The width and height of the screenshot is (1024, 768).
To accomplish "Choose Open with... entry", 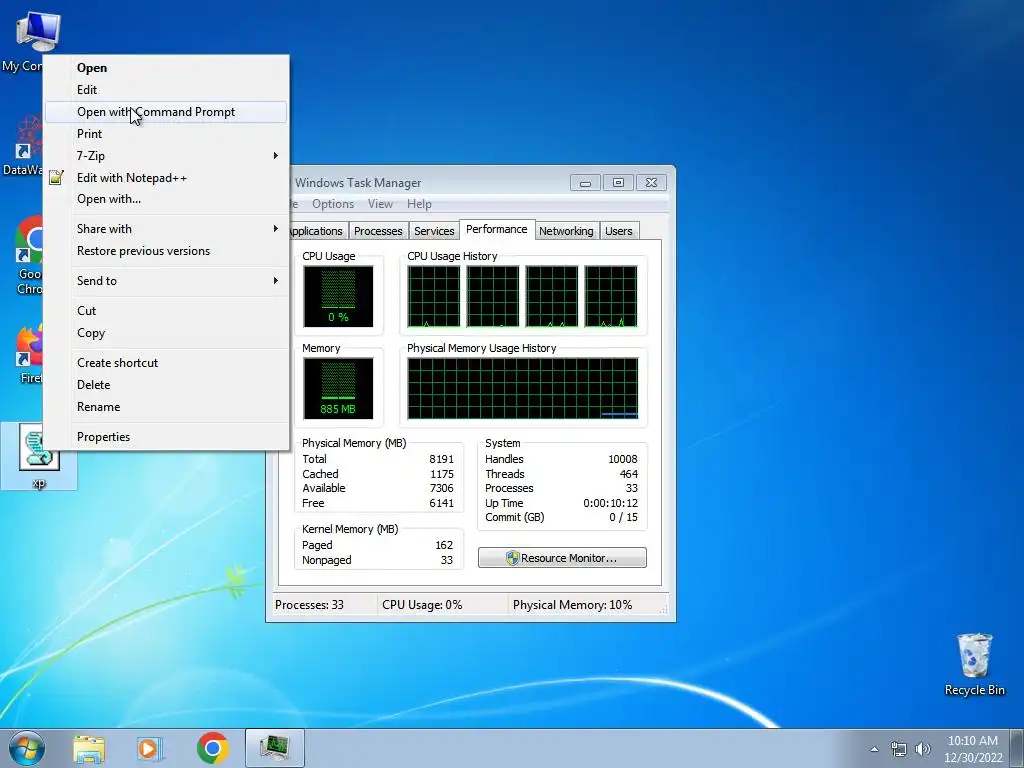I will pos(166,199).
